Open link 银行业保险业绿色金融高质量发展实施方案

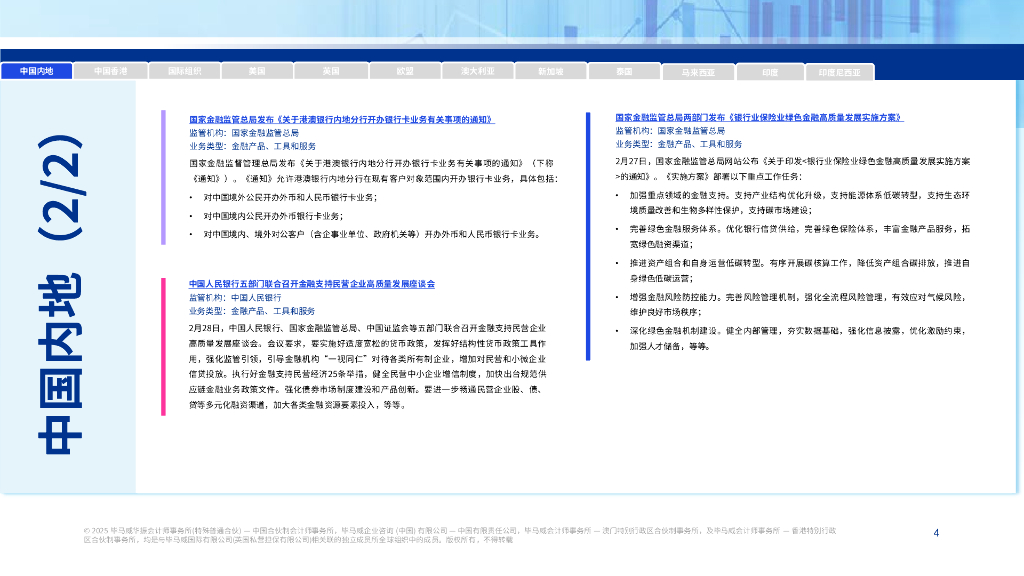tap(759, 118)
